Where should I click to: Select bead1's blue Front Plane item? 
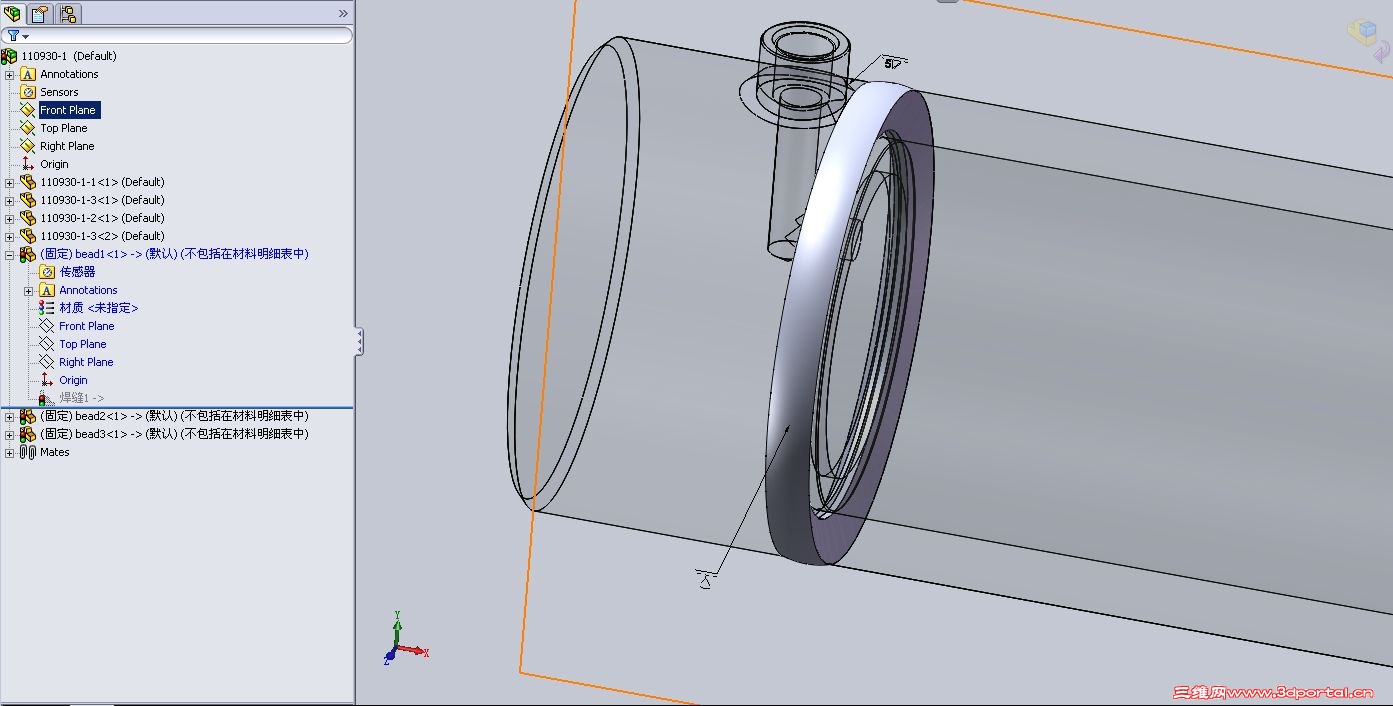[x=86, y=326]
